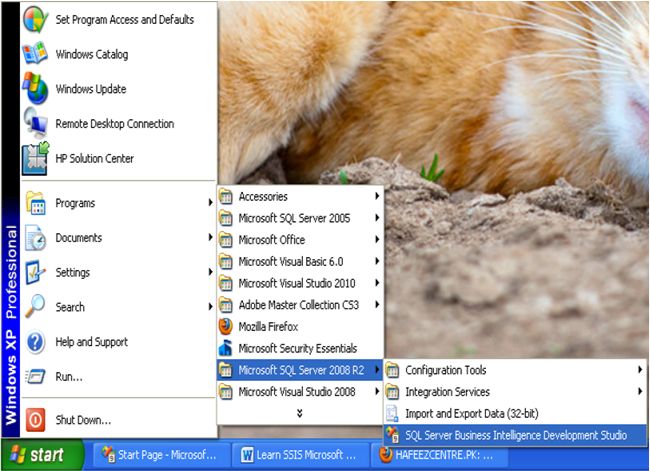Expand the Microsoft Office submenu arrow

[x=377, y=239]
